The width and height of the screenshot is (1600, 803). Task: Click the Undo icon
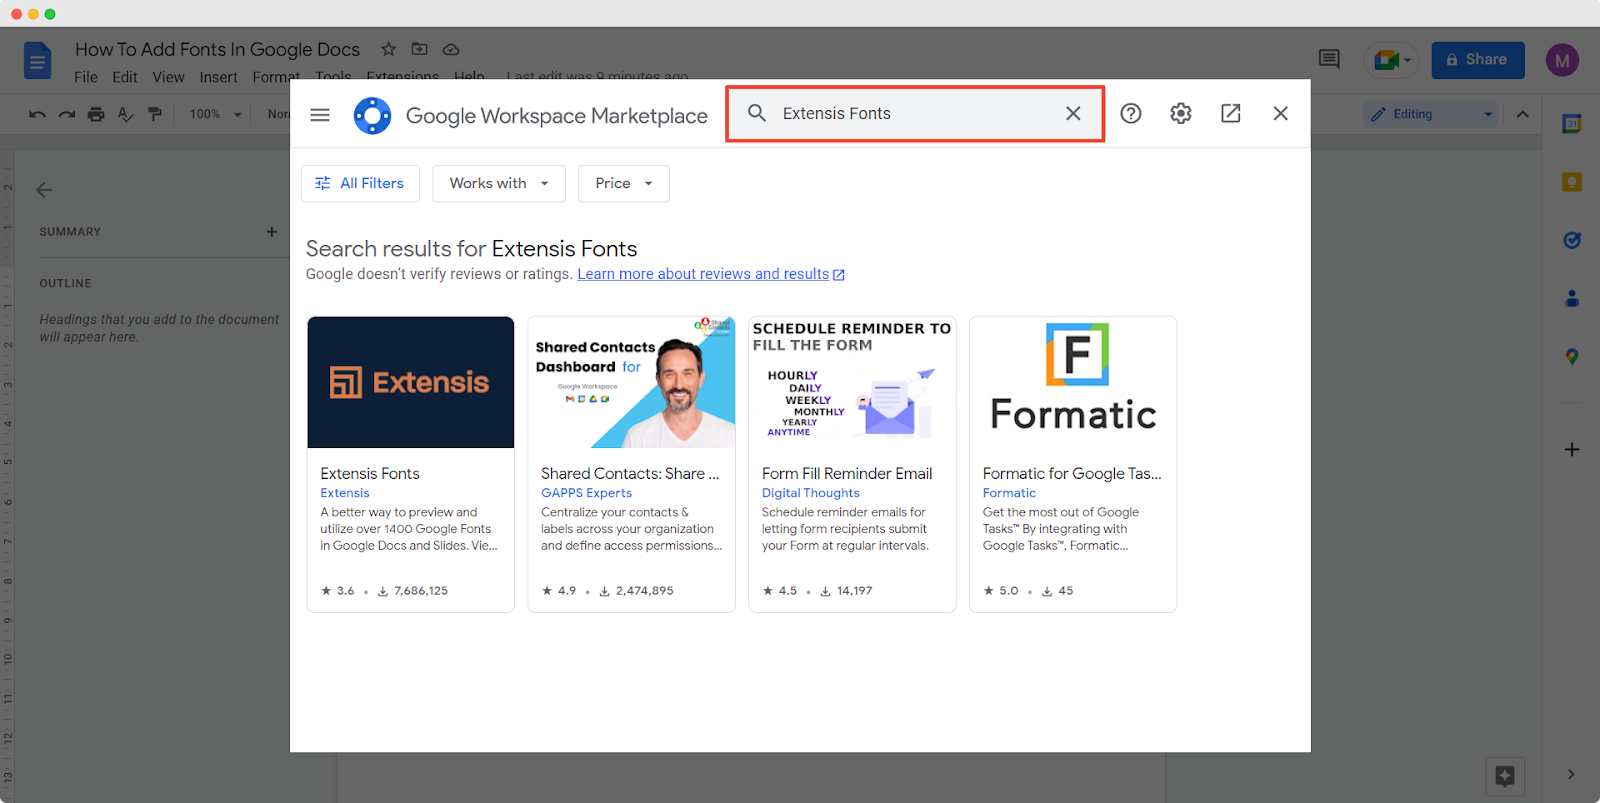point(37,114)
